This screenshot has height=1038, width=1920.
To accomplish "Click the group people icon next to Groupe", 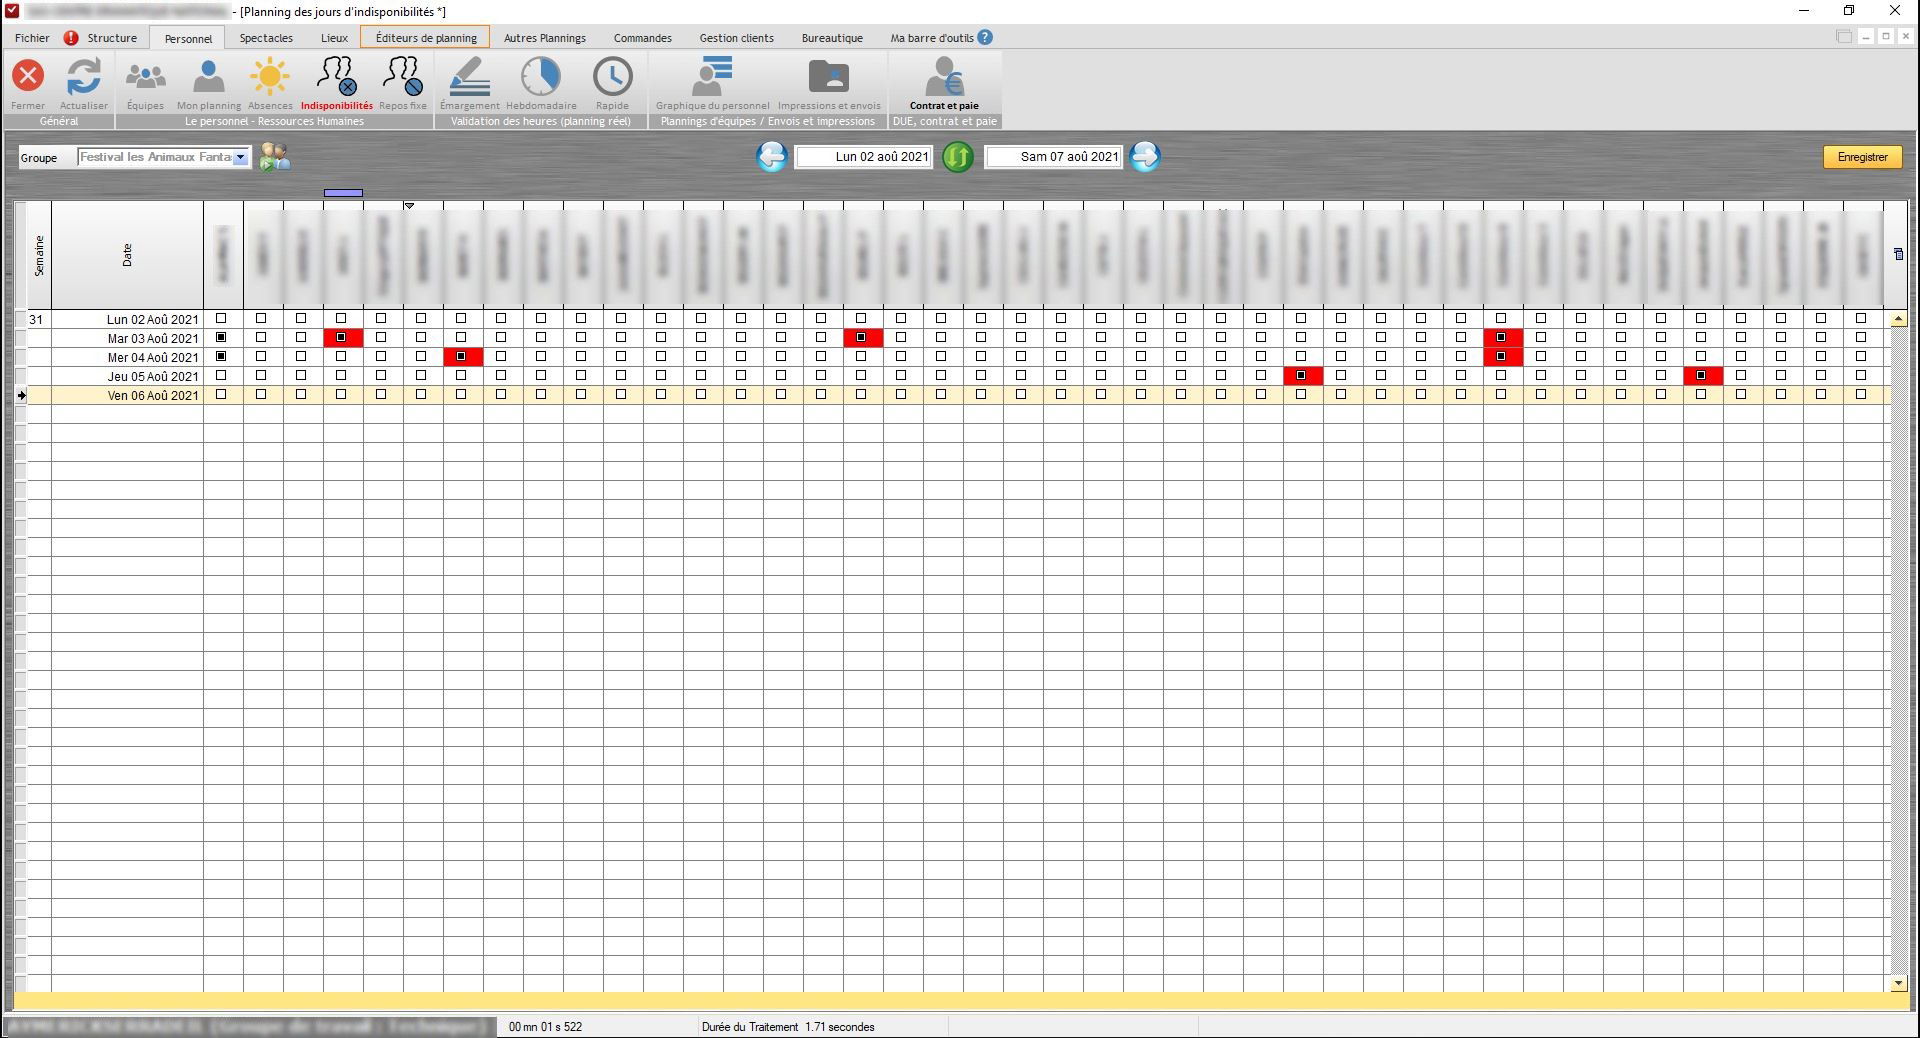I will coord(274,156).
